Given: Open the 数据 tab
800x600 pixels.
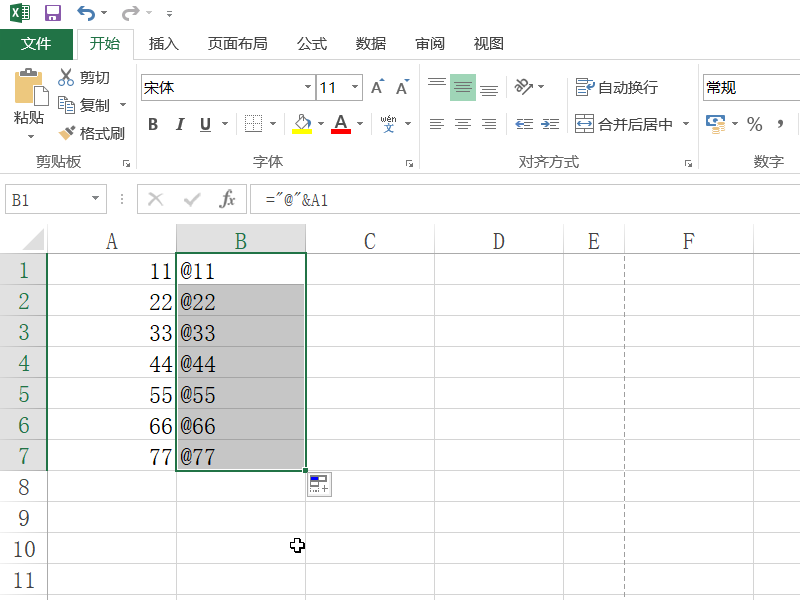Looking at the screenshot, I should point(371,44).
